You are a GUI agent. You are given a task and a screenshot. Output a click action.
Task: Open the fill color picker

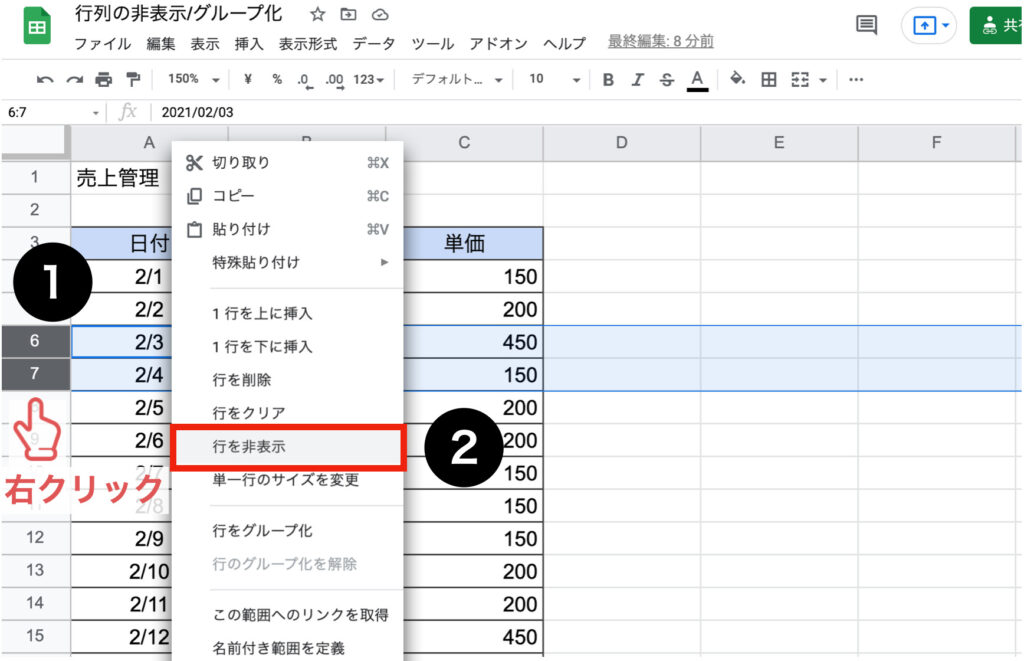pyautogui.click(x=737, y=79)
